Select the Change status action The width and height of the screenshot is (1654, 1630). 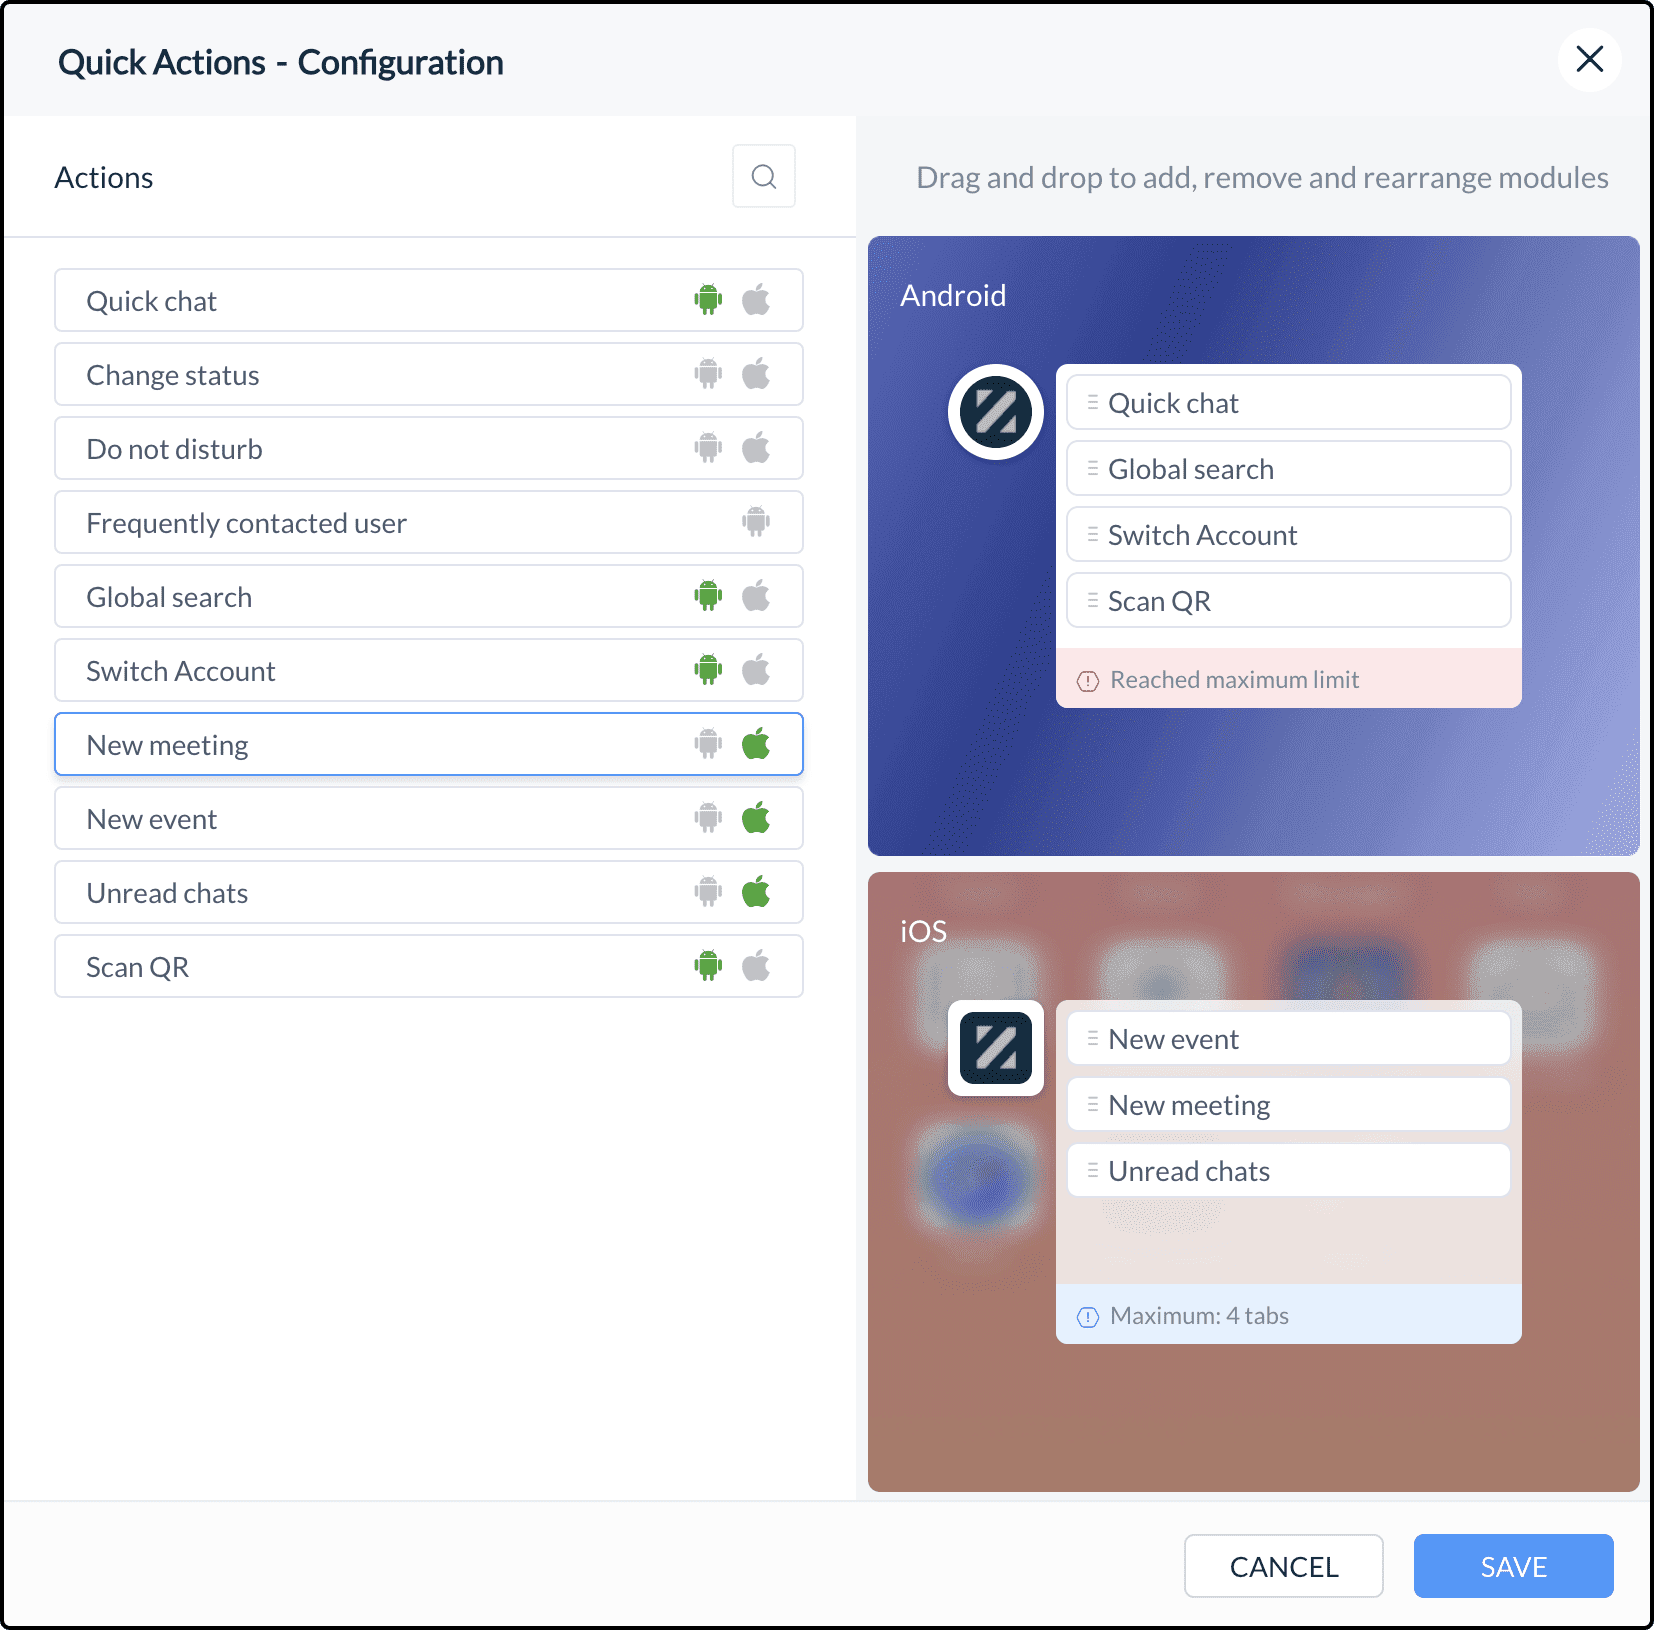coord(429,374)
